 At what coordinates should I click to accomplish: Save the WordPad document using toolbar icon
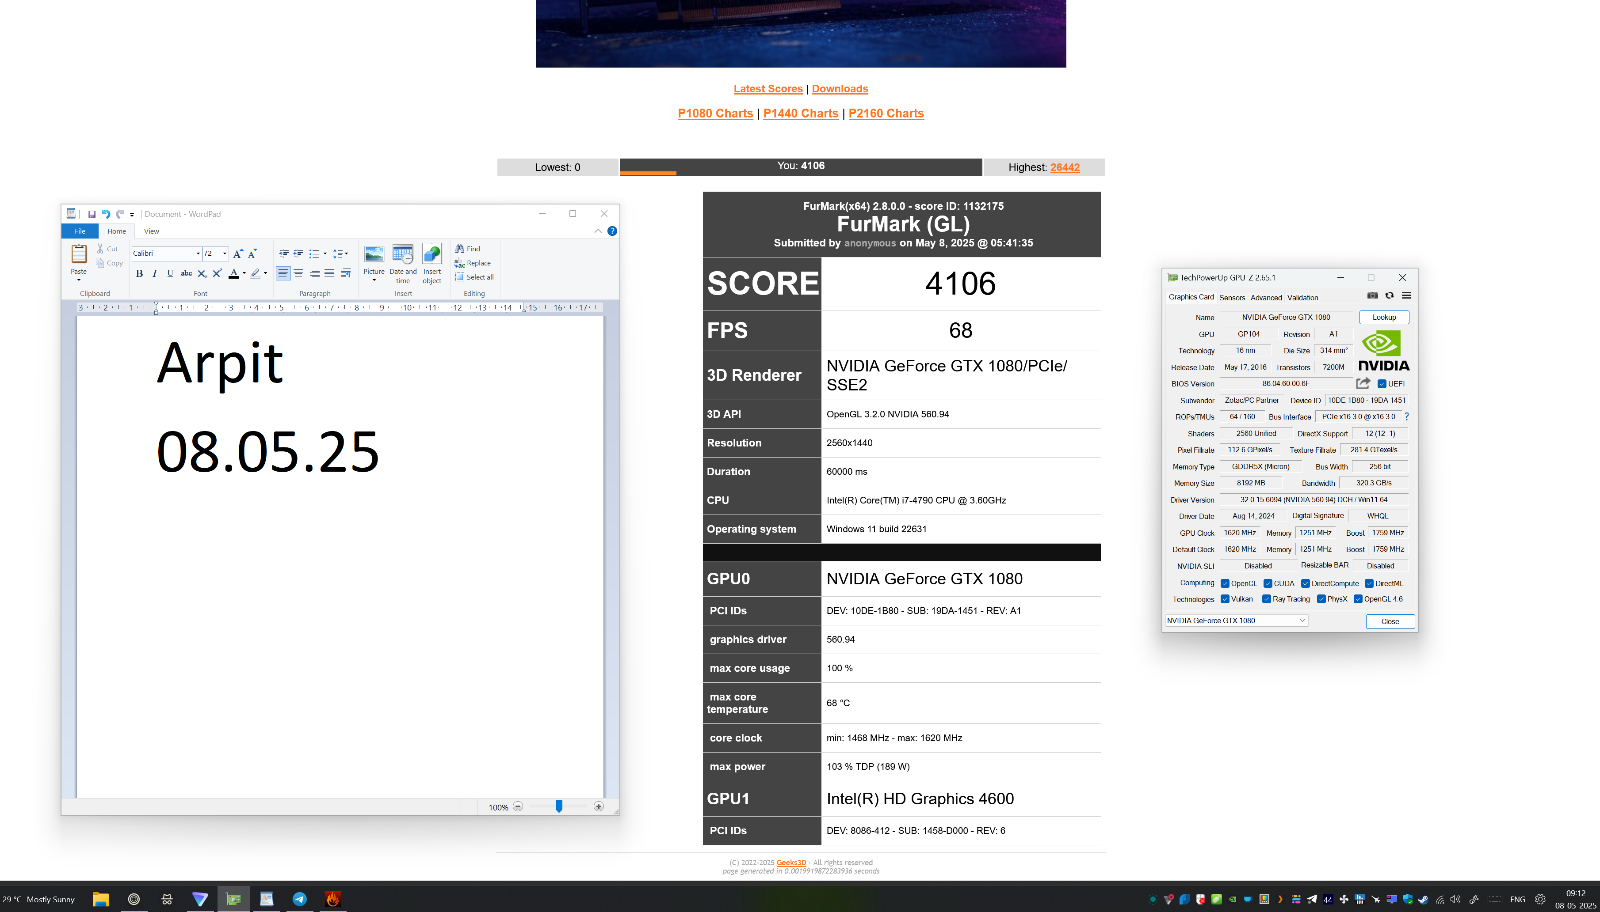[91, 214]
